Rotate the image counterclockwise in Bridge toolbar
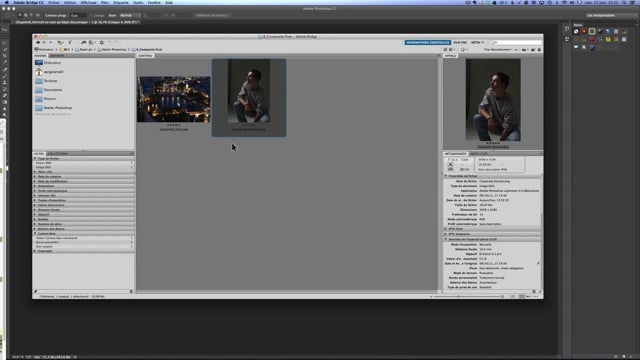640x360 pixels. coord(109,42)
